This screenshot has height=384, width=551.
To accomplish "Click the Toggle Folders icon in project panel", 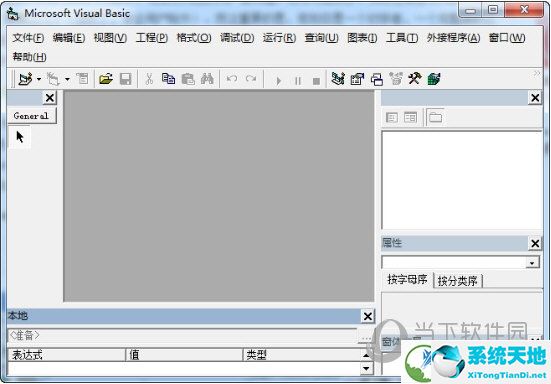I will click(436, 117).
